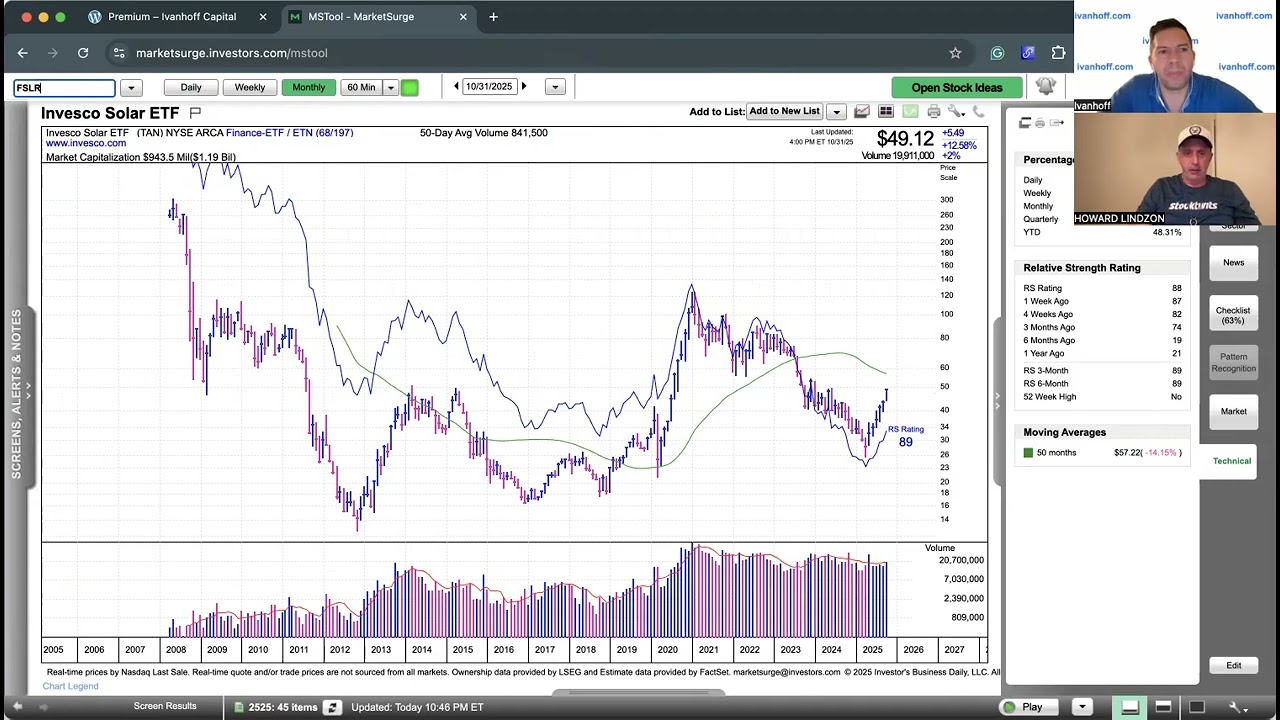Click the date field showing 10/31/2025
Screen dimensions: 1280x720
(x=489, y=87)
